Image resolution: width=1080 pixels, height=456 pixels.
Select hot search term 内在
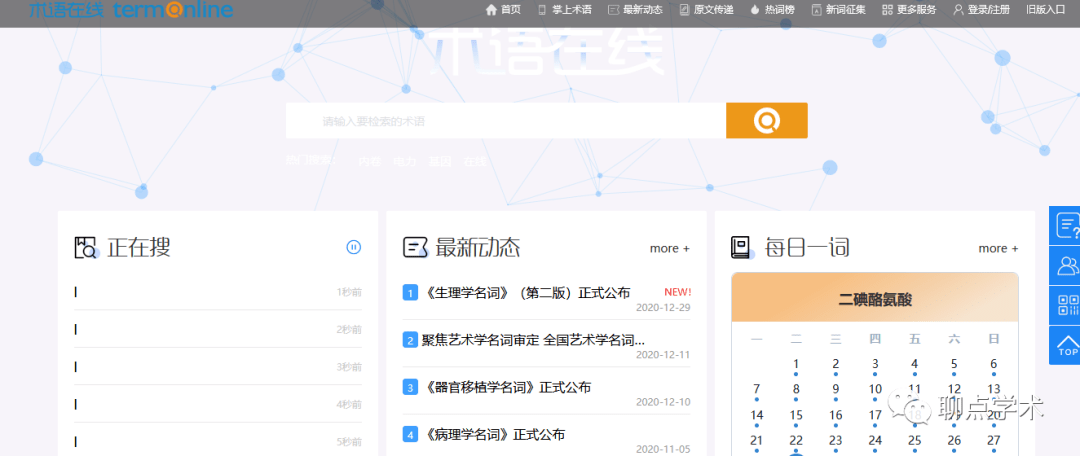369,162
